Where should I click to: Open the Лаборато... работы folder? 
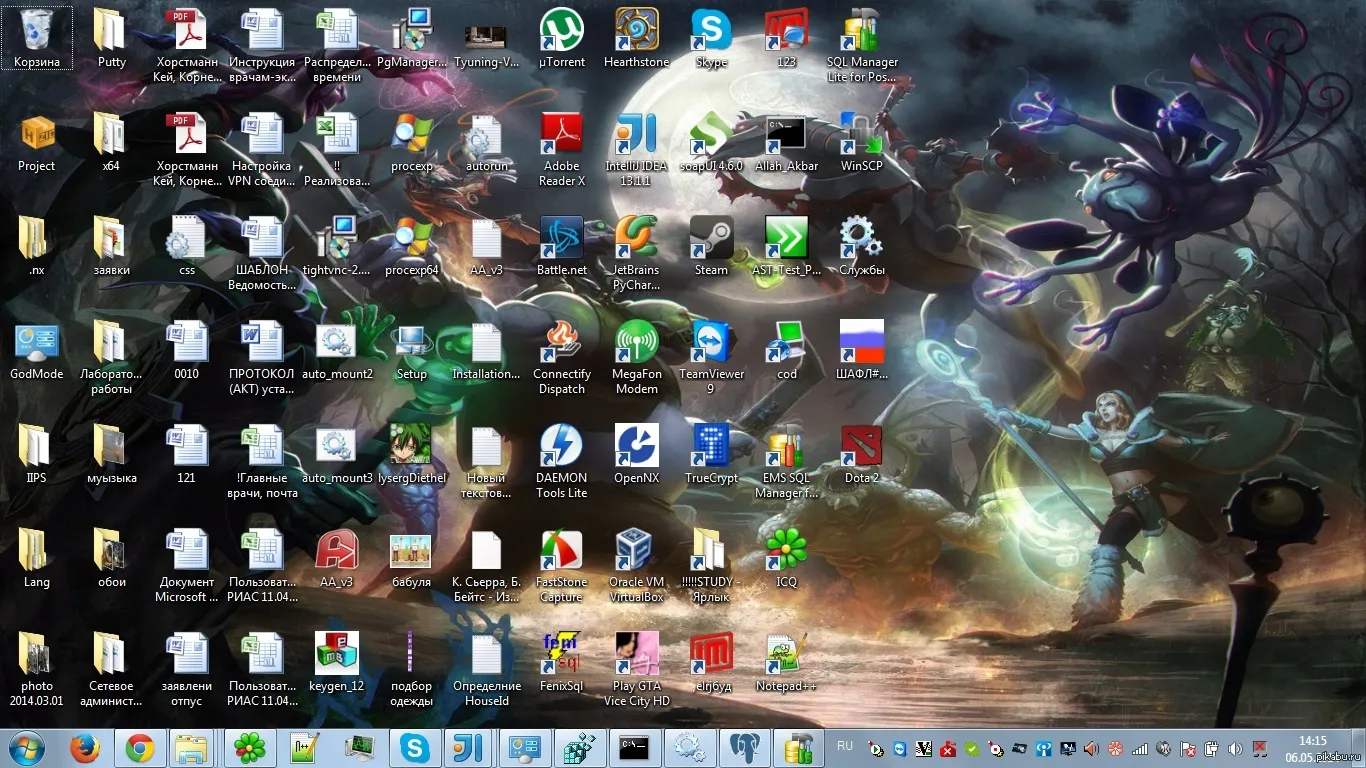pyautogui.click(x=112, y=358)
